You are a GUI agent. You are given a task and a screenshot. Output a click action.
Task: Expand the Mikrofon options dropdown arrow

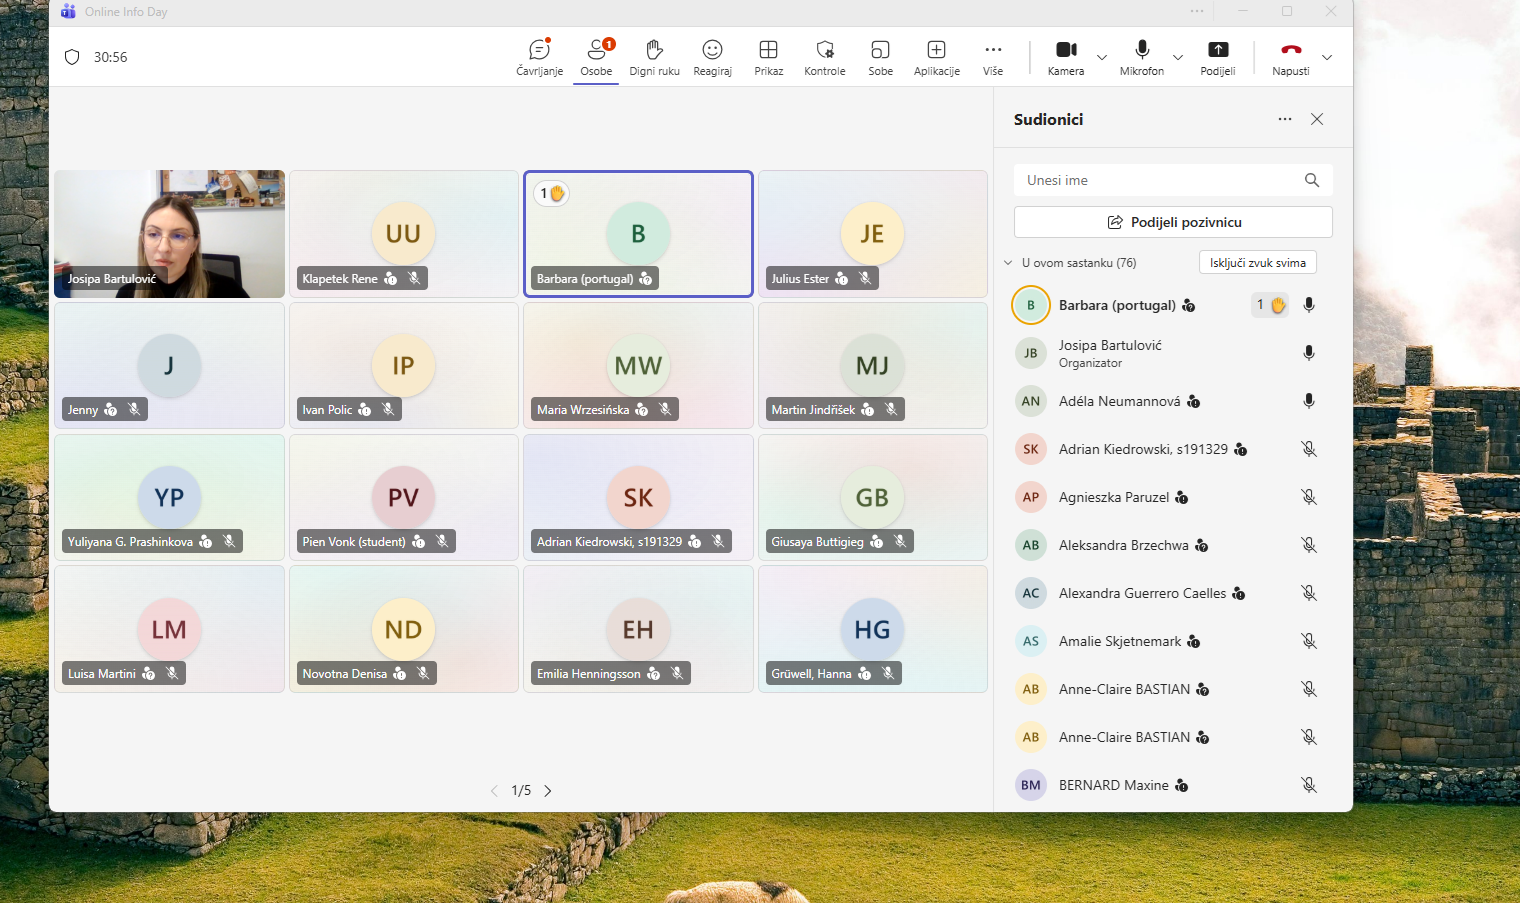[1178, 57]
